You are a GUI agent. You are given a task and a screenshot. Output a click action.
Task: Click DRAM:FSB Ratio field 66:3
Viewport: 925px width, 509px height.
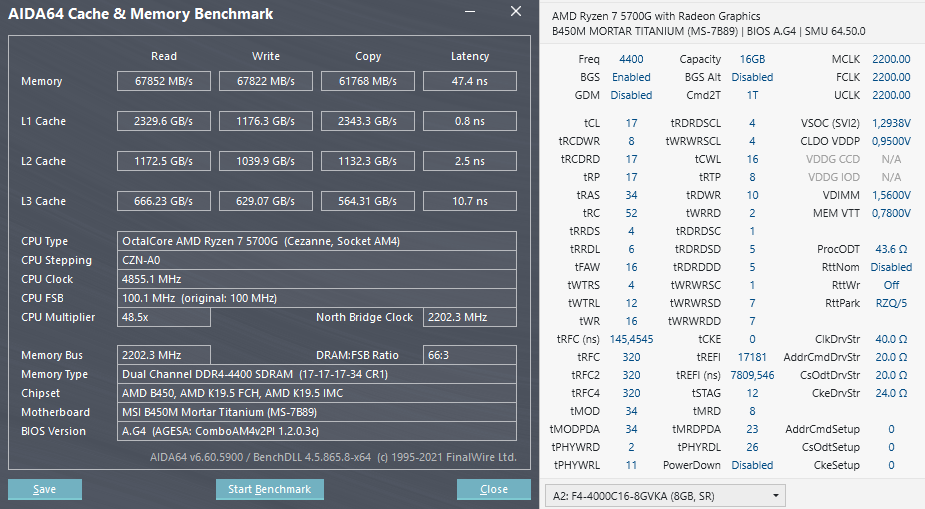[x=470, y=355]
